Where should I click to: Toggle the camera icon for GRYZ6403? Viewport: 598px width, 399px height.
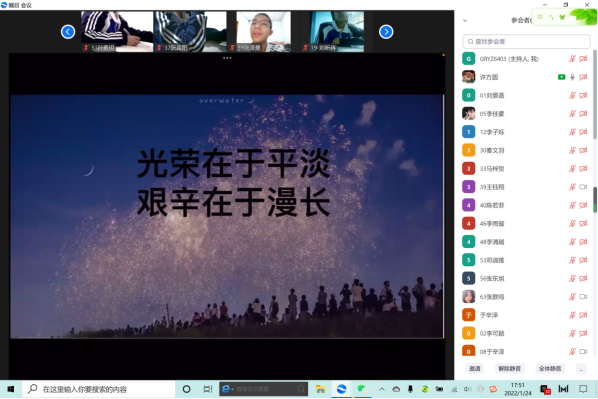[x=583, y=59]
